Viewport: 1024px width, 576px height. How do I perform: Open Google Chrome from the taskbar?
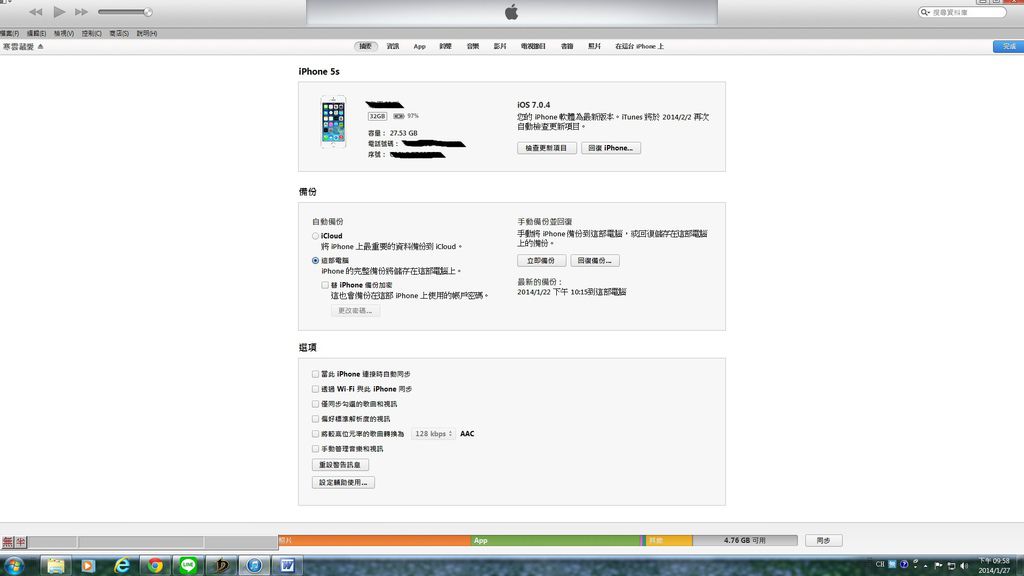(x=155, y=566)
